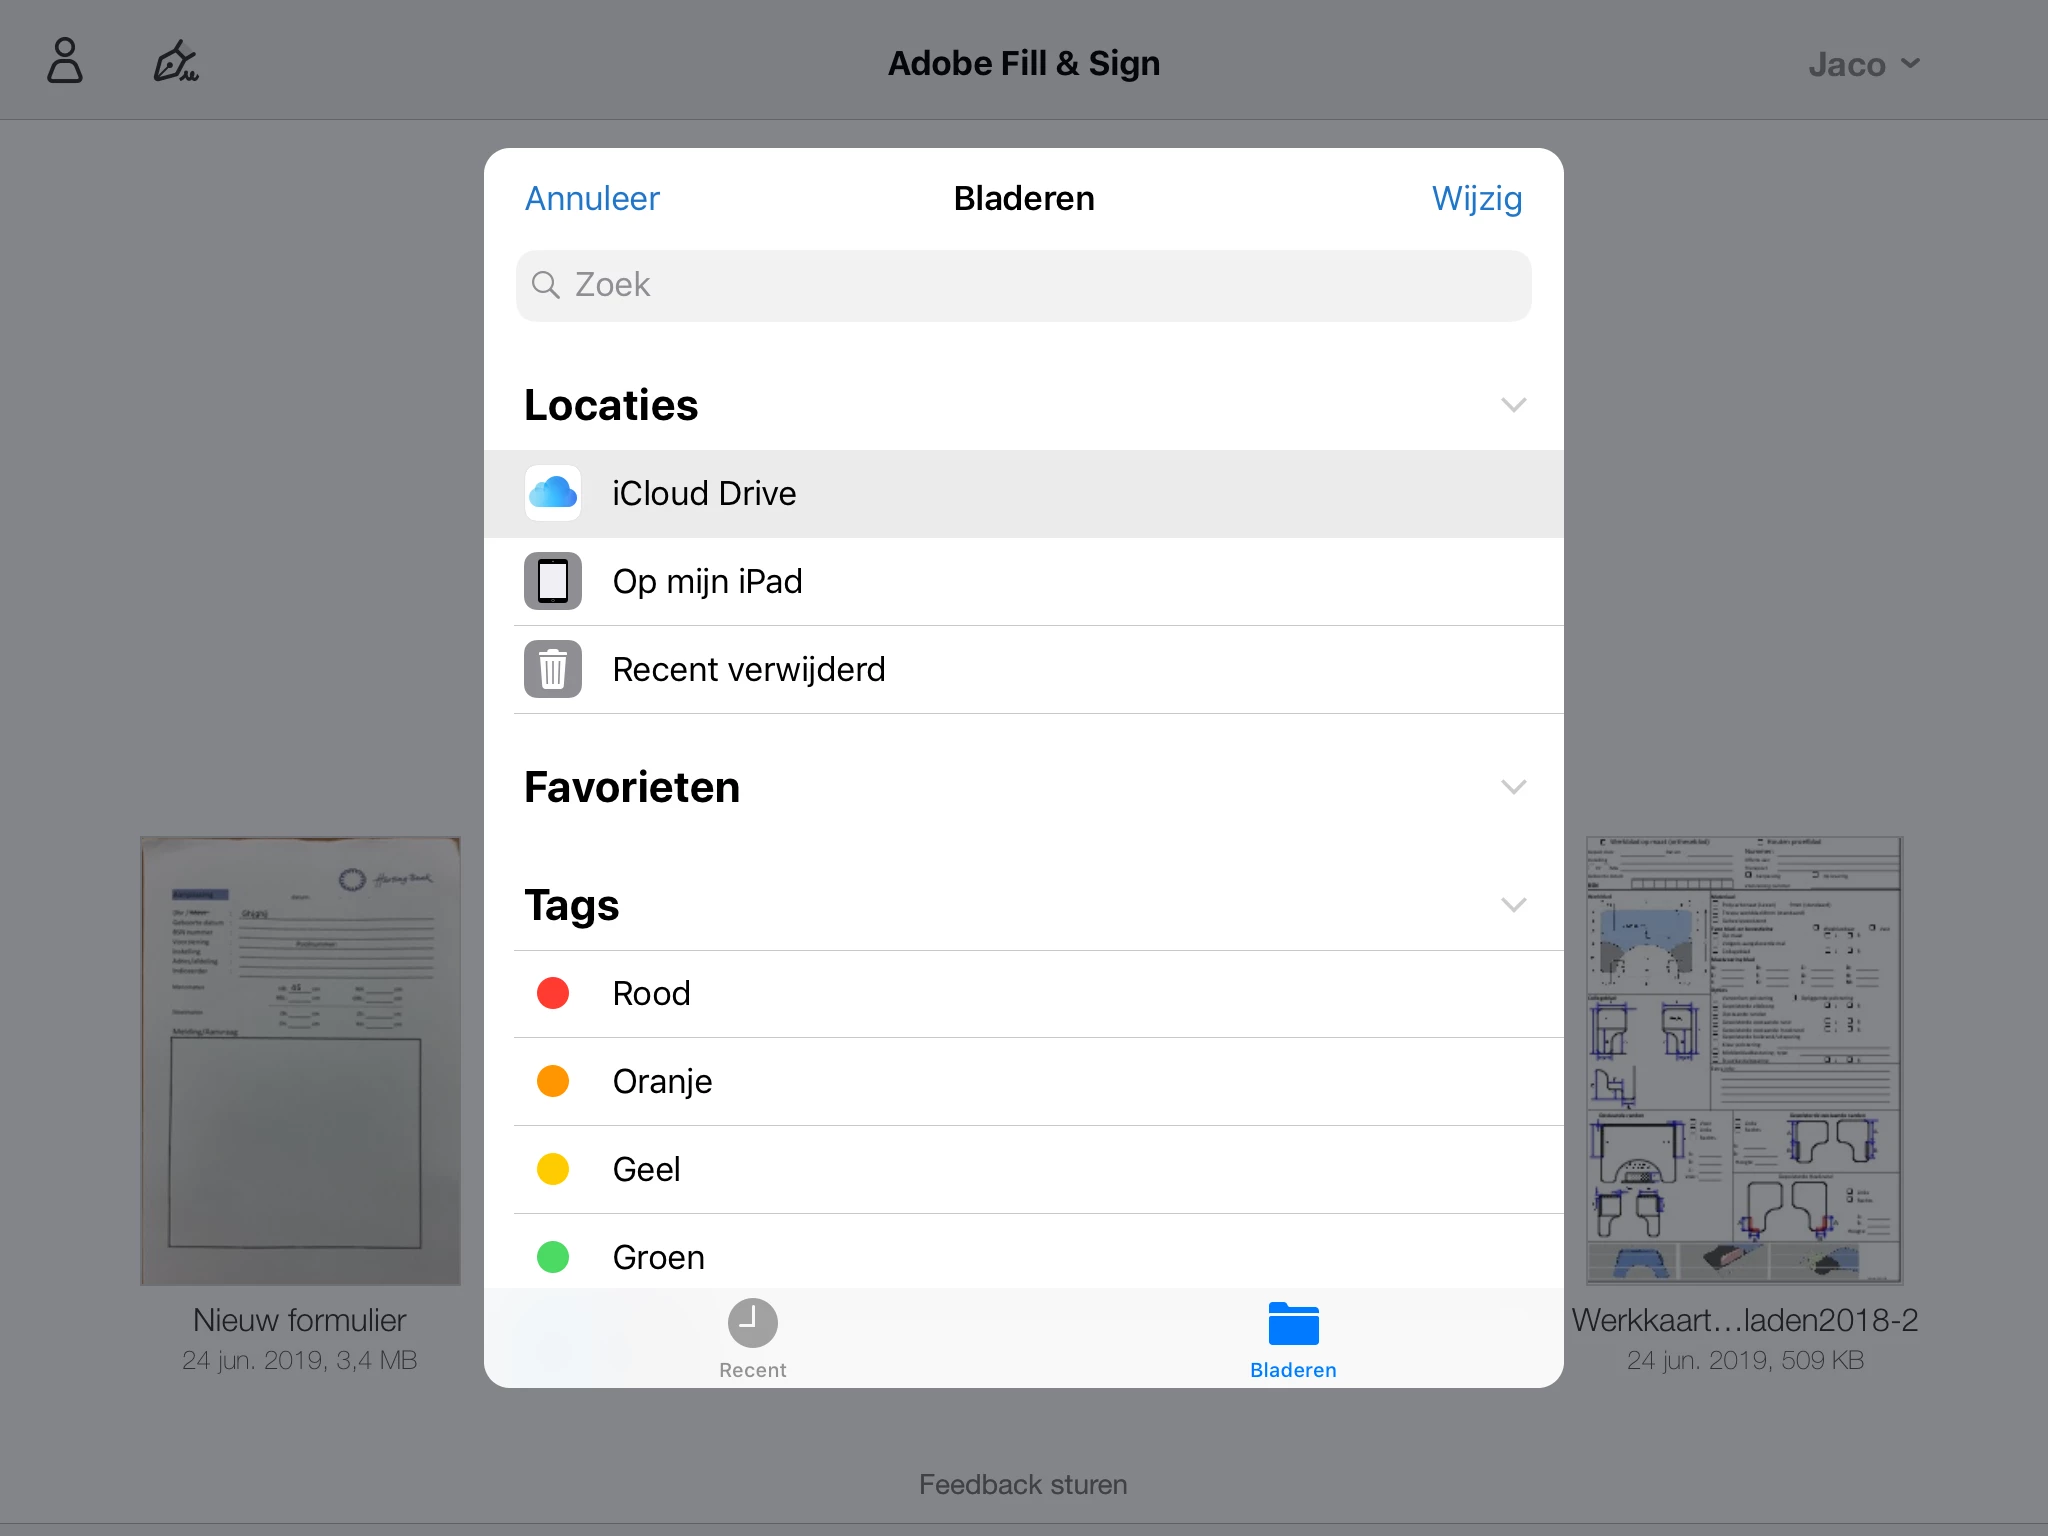Select the iCloud Drive cloud icon
This screenshot has width=2048, height=1536.
pos(553,493)
